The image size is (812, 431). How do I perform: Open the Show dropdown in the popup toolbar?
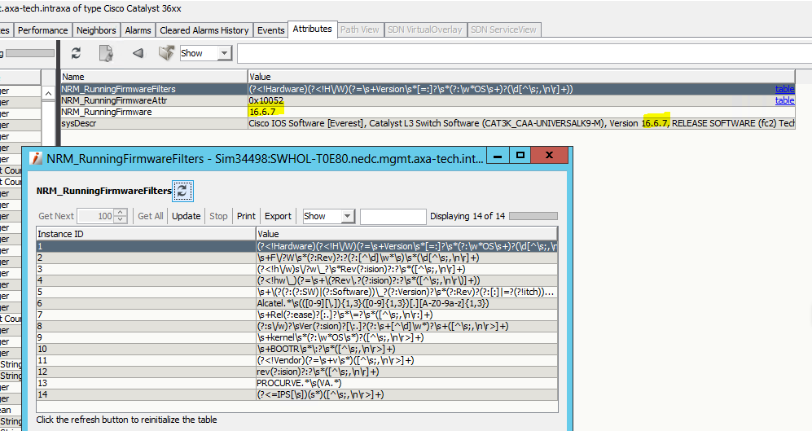click(x=328, y=216)
